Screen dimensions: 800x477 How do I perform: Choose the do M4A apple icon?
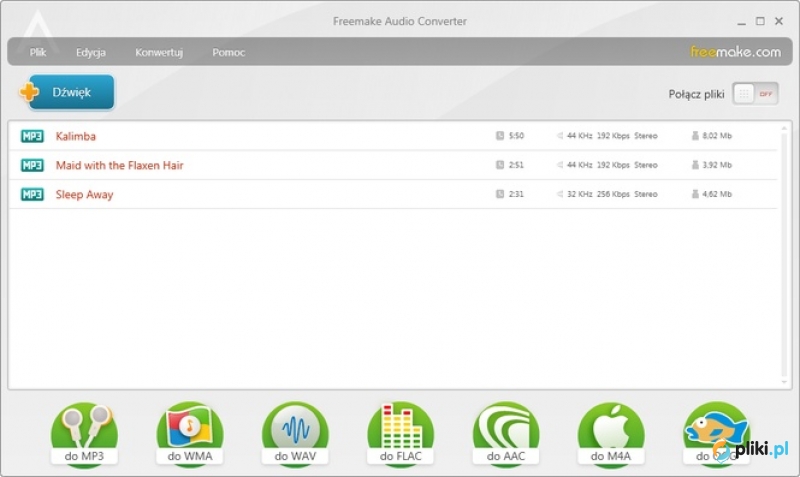point(611,434)
